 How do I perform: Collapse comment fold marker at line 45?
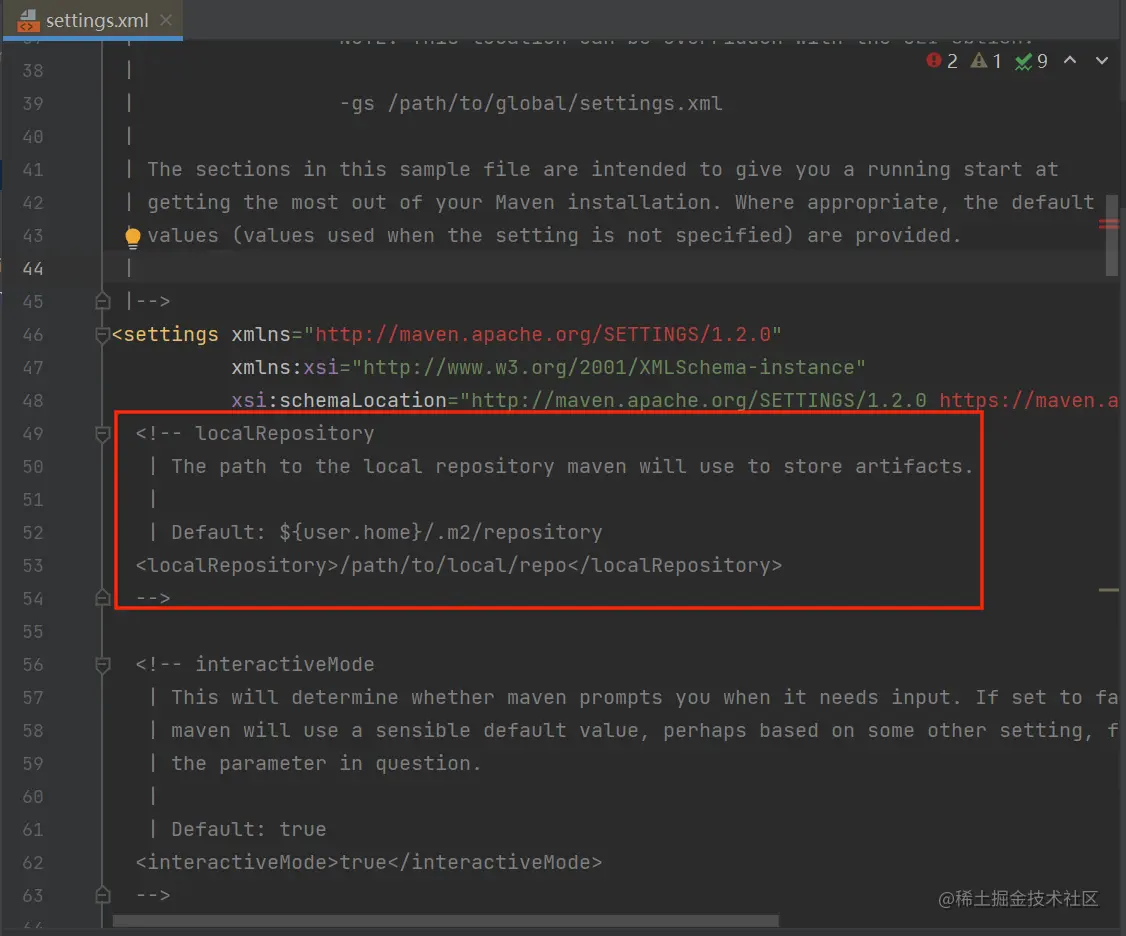(x=103, y=302)
